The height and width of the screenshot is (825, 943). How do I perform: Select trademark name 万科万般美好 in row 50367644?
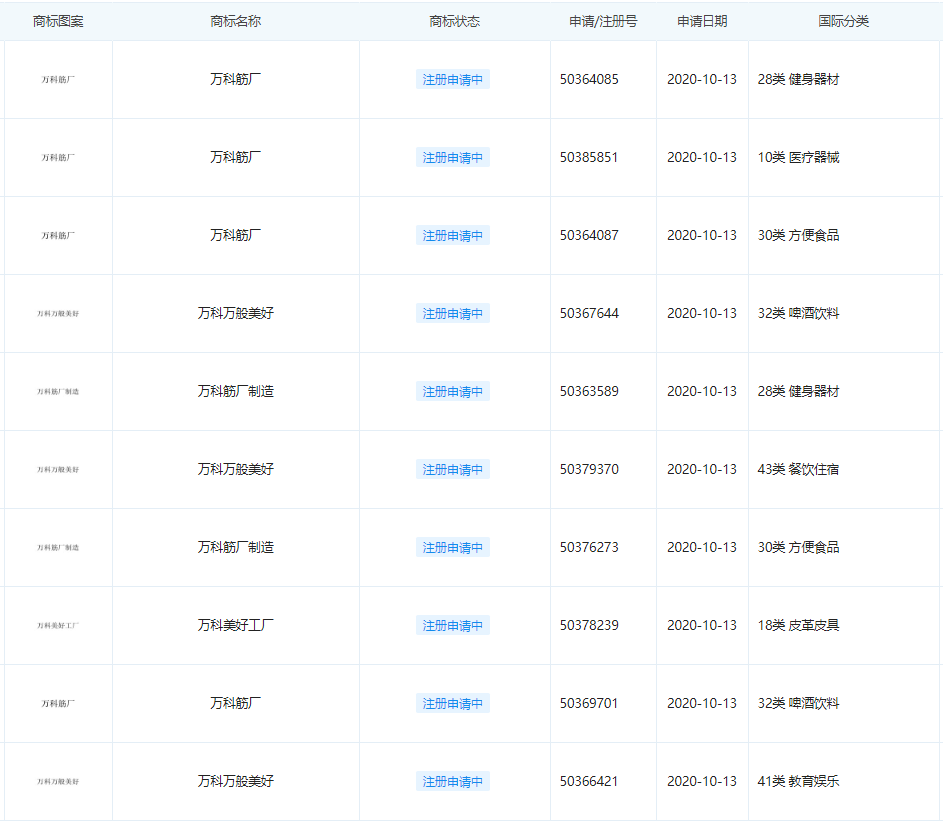[x=235, y=313]
